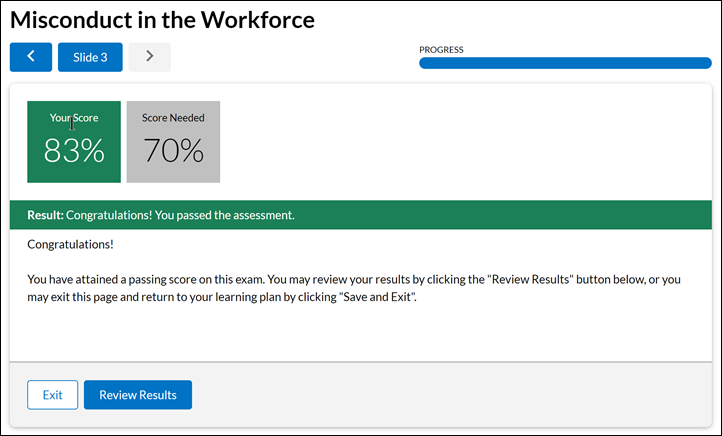Click the "Score Needed" caption text
This screenshot has width=722, height=436.
coord(173,118)
